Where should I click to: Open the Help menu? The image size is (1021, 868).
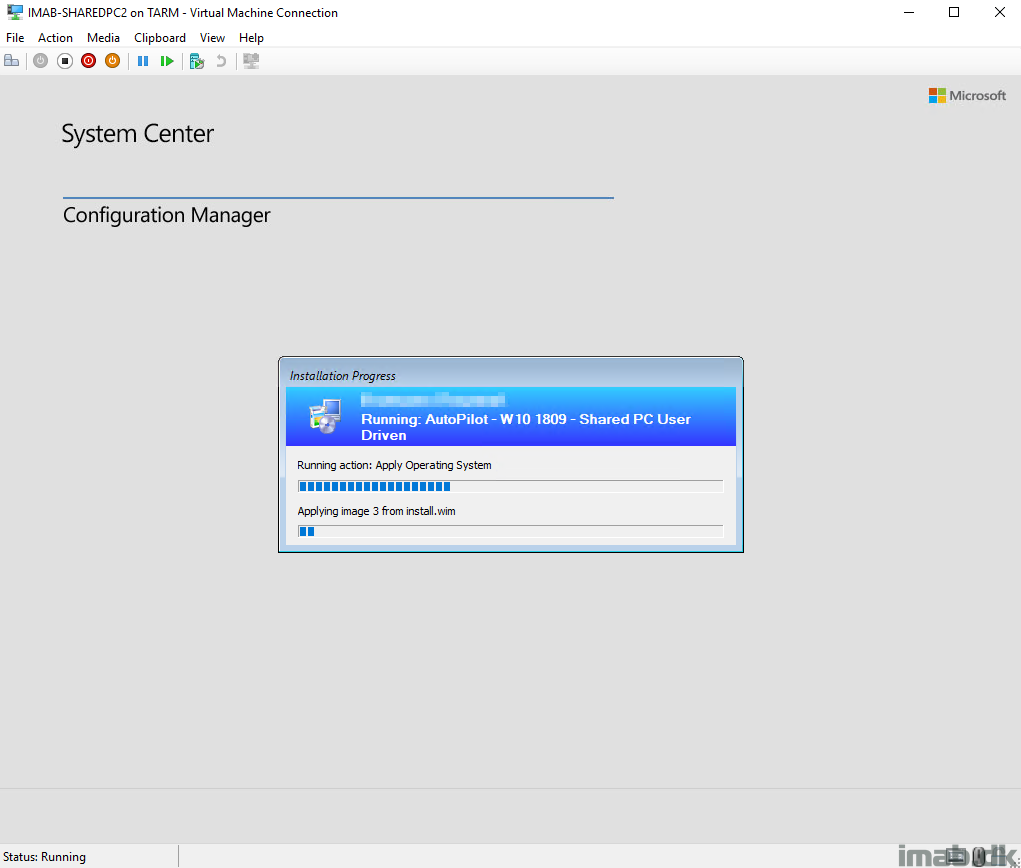251,38
